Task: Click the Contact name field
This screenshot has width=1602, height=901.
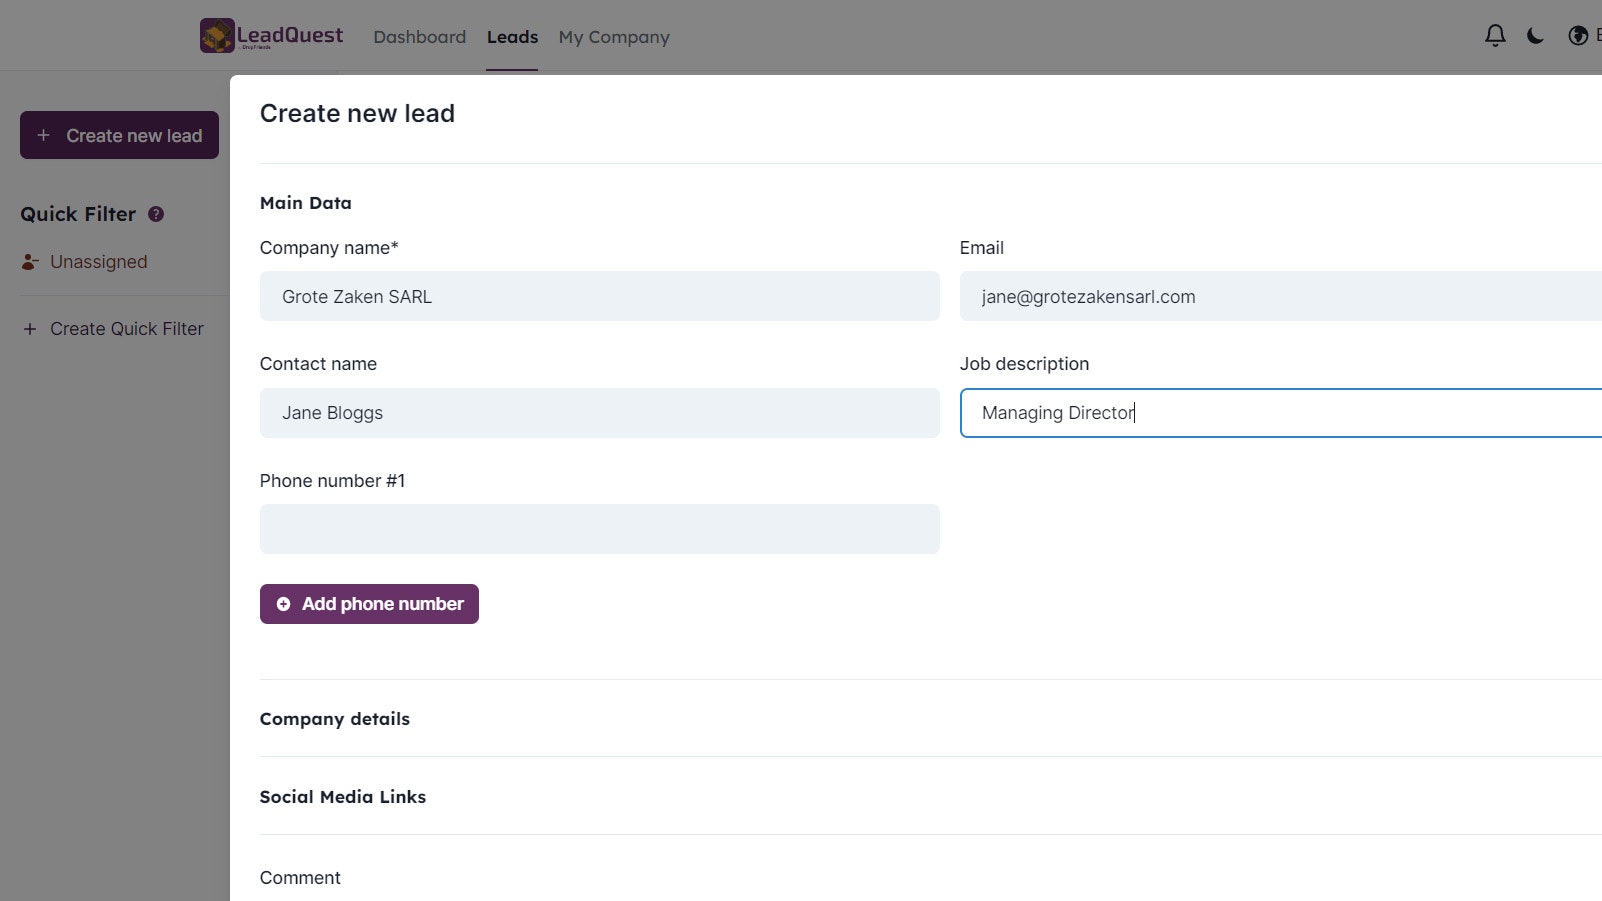Action: pos(600,413)
